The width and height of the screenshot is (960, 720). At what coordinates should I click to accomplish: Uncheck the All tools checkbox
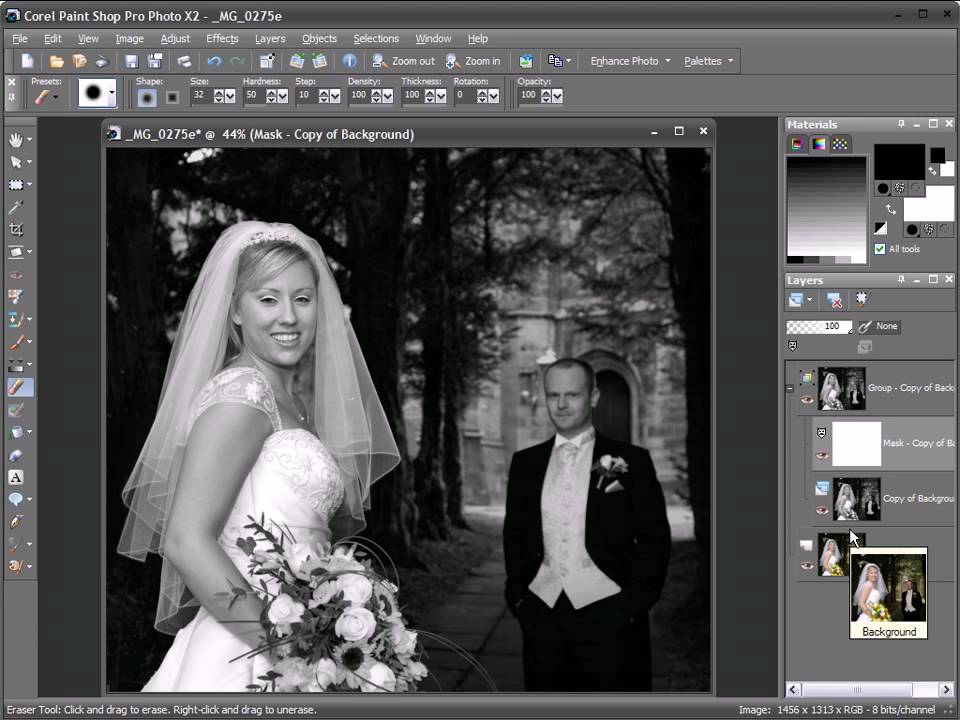pyautogui.click(x=880, y=249)
